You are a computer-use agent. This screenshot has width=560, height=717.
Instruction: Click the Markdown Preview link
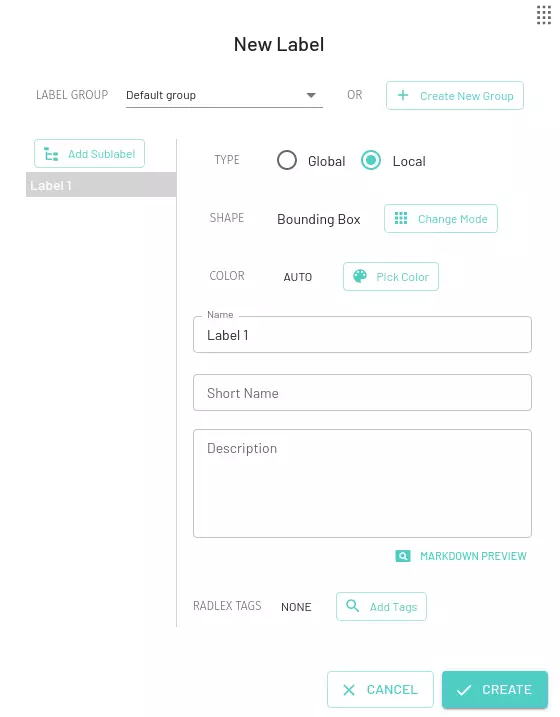click(473, 556)
